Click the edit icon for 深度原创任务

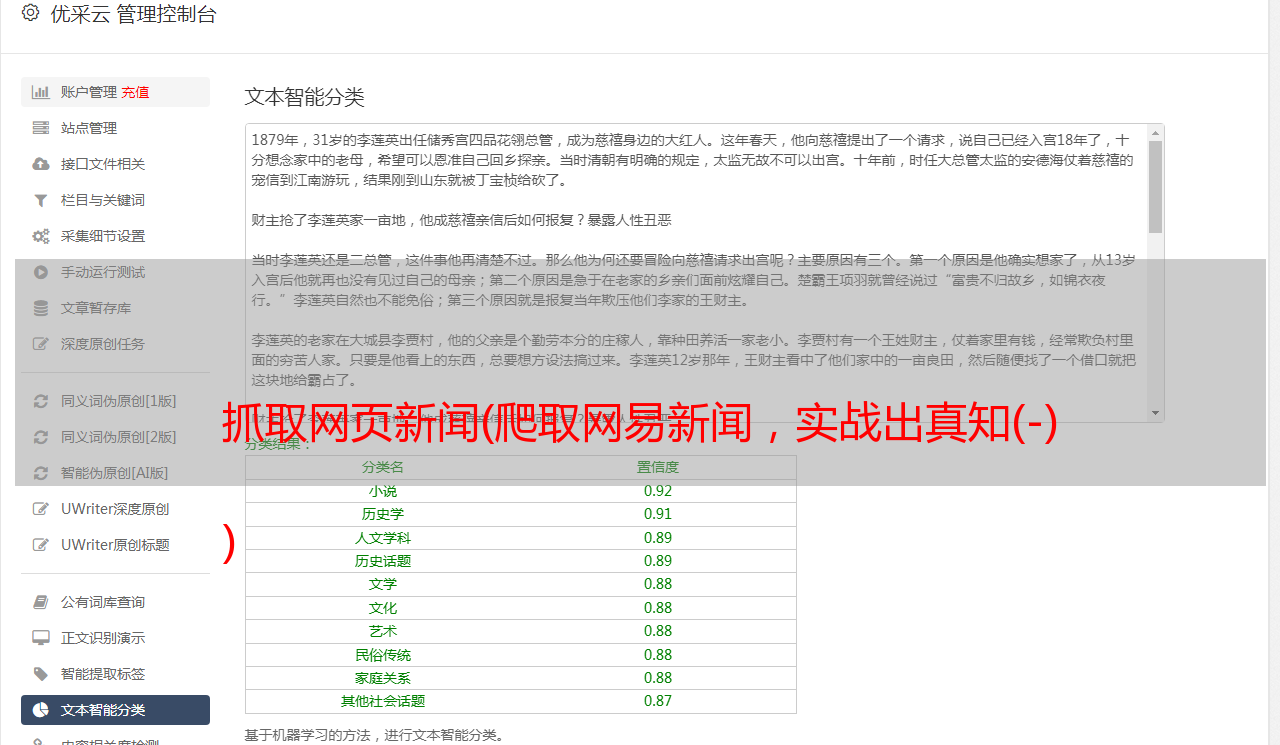click(x=41, y=344)
